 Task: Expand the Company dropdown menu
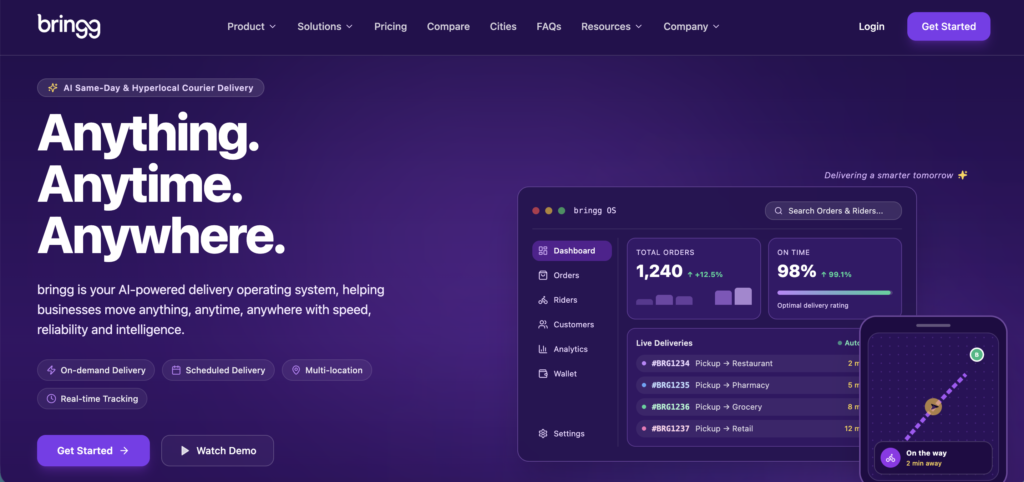[691, 27]
